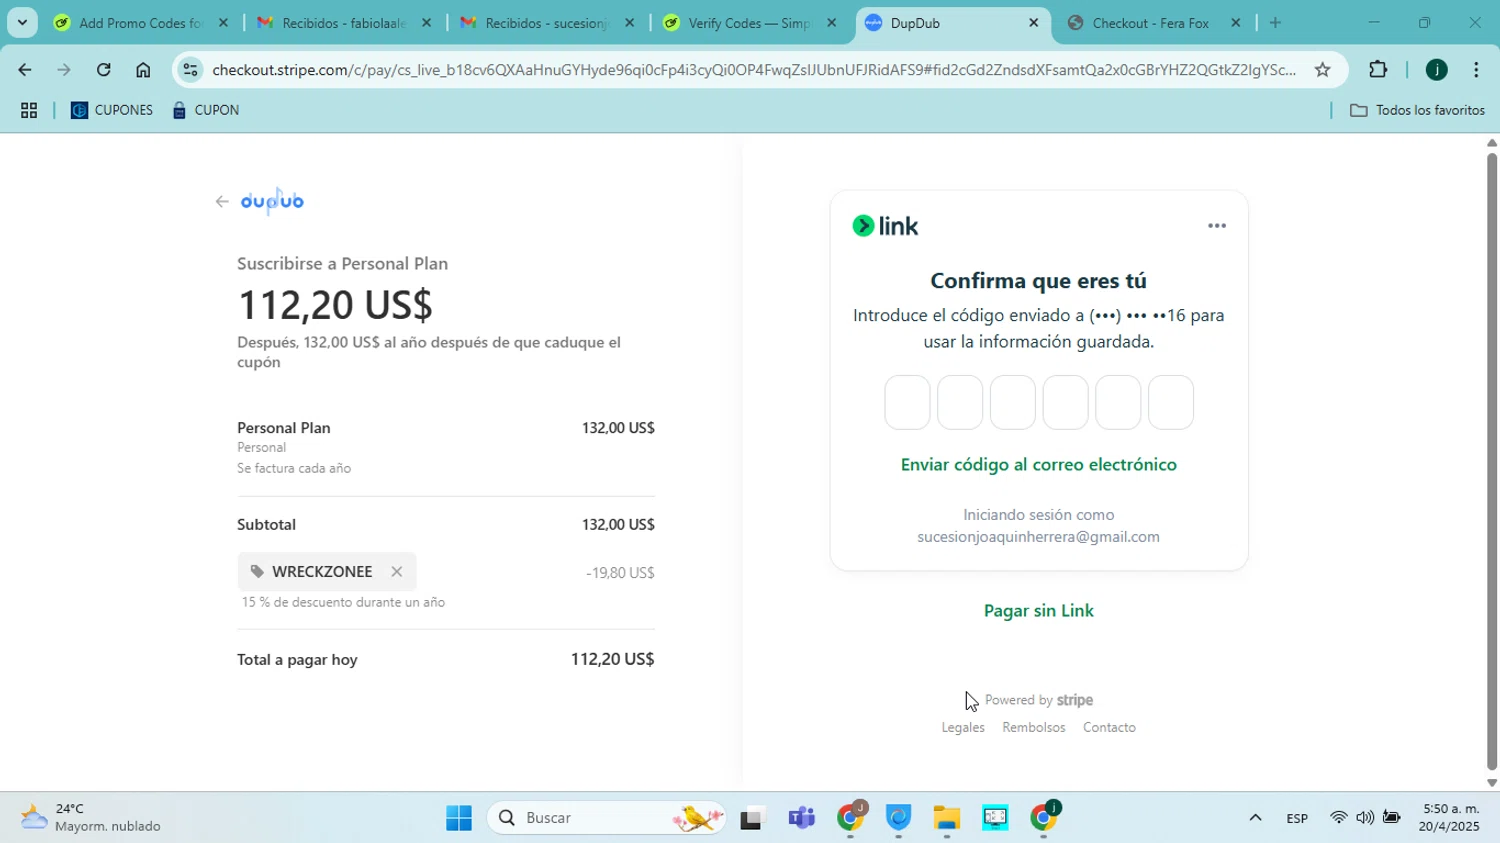
Task: Open File Explorer from the taskbar
Action: [946, 818]
